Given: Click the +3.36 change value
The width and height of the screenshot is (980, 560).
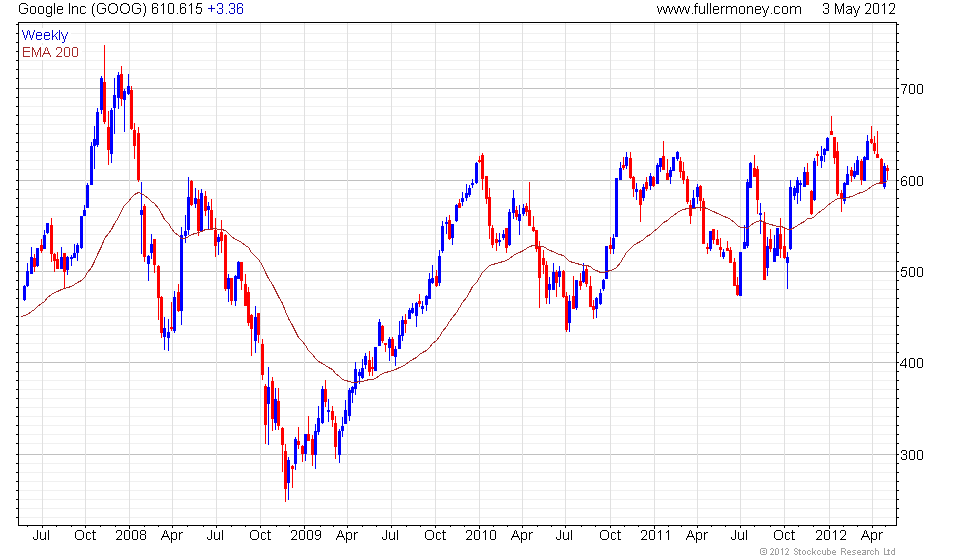Looking at the screenshot, I should click(x=226, y=9).
